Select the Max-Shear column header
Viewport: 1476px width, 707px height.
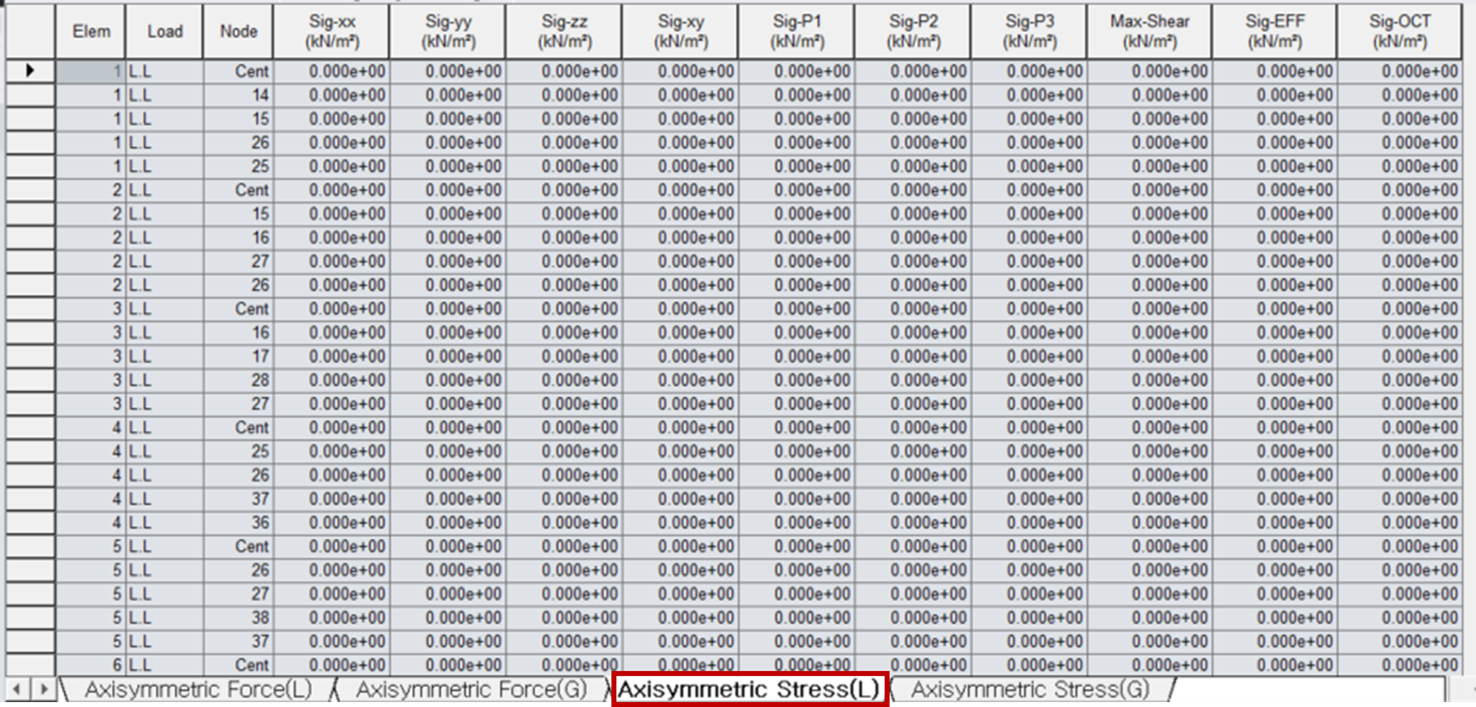pos(1150,32)
